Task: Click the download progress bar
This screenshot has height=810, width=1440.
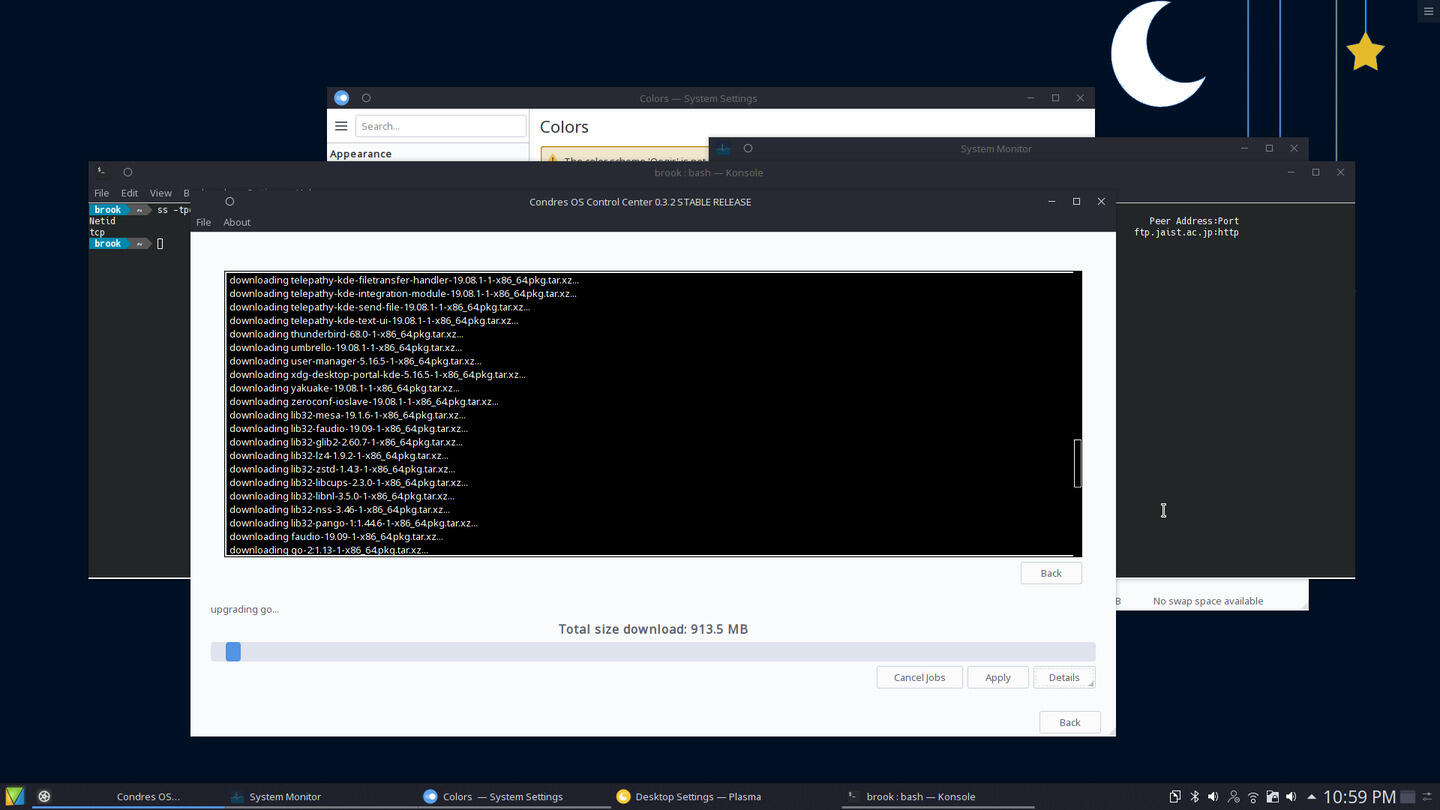Action: (653, 652)
